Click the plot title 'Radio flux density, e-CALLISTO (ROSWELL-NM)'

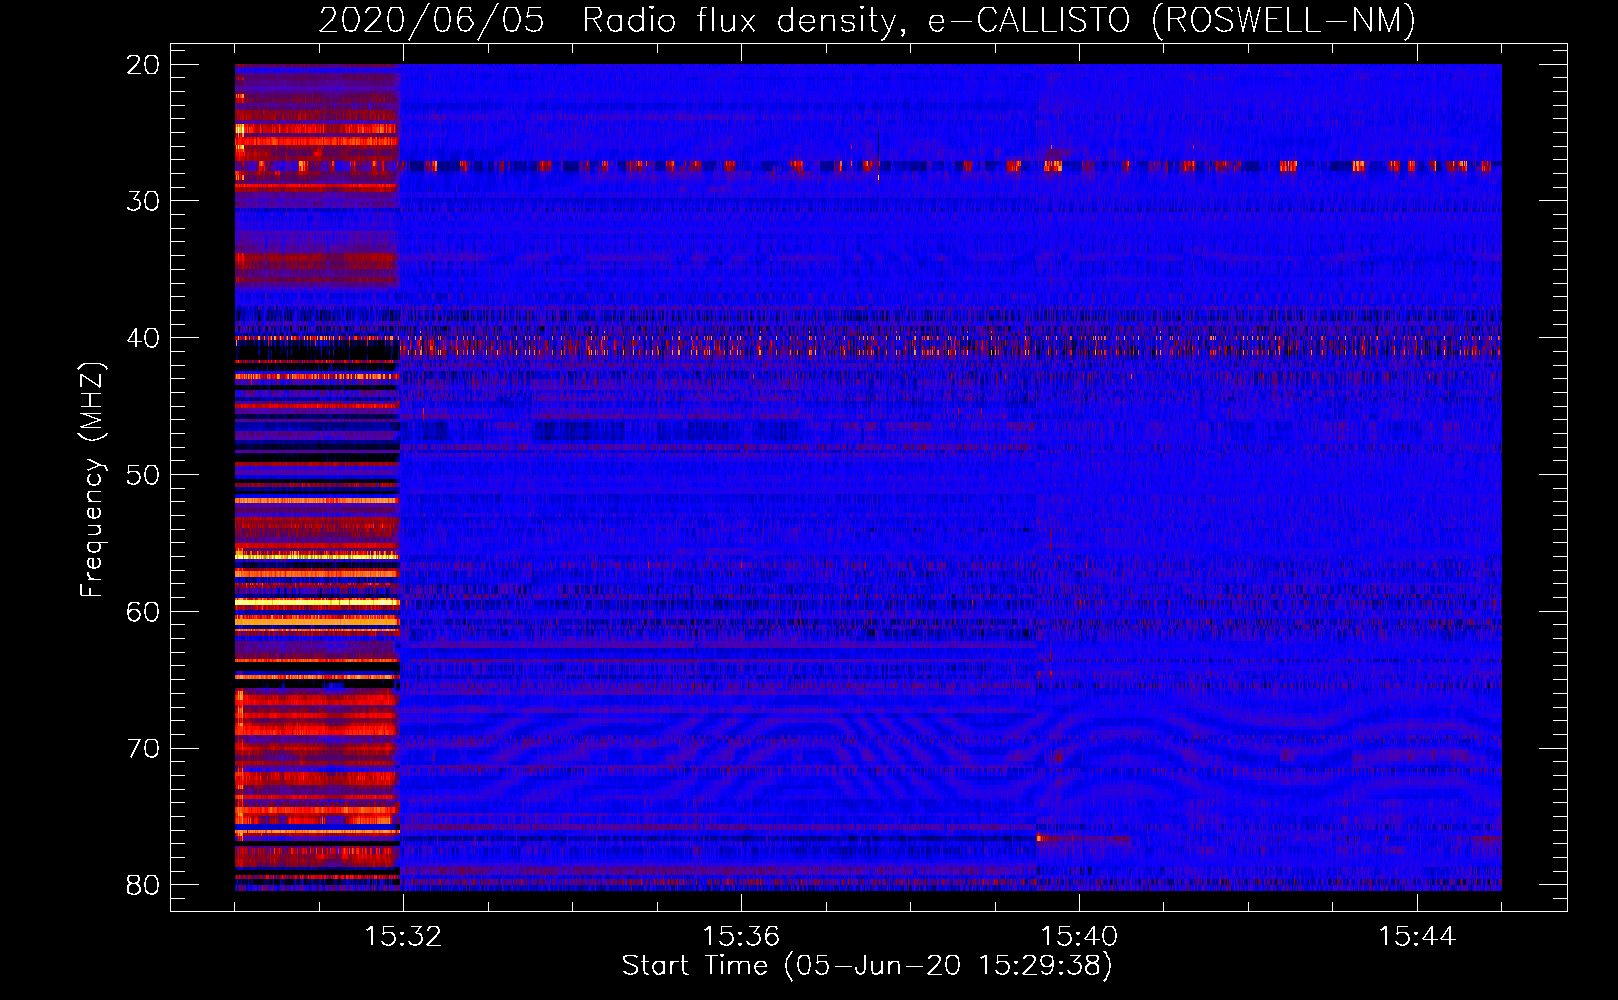click(x=999, y=20)
